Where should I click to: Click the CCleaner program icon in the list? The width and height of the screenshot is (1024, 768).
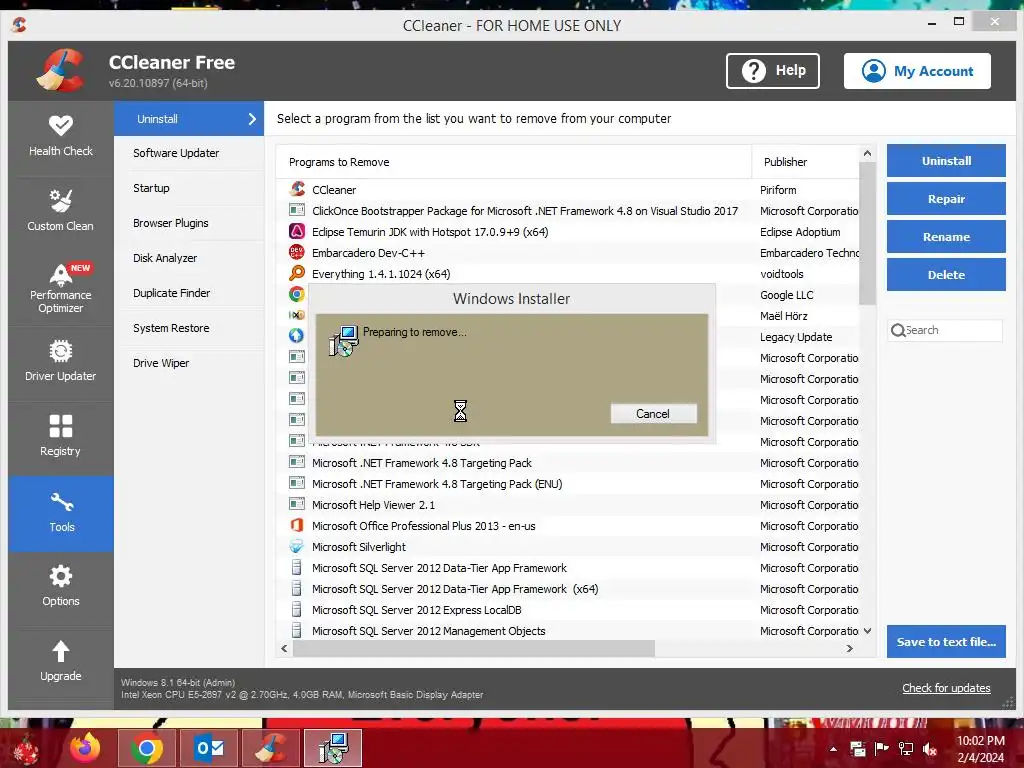pyautogui.click(x=297, y=189)
